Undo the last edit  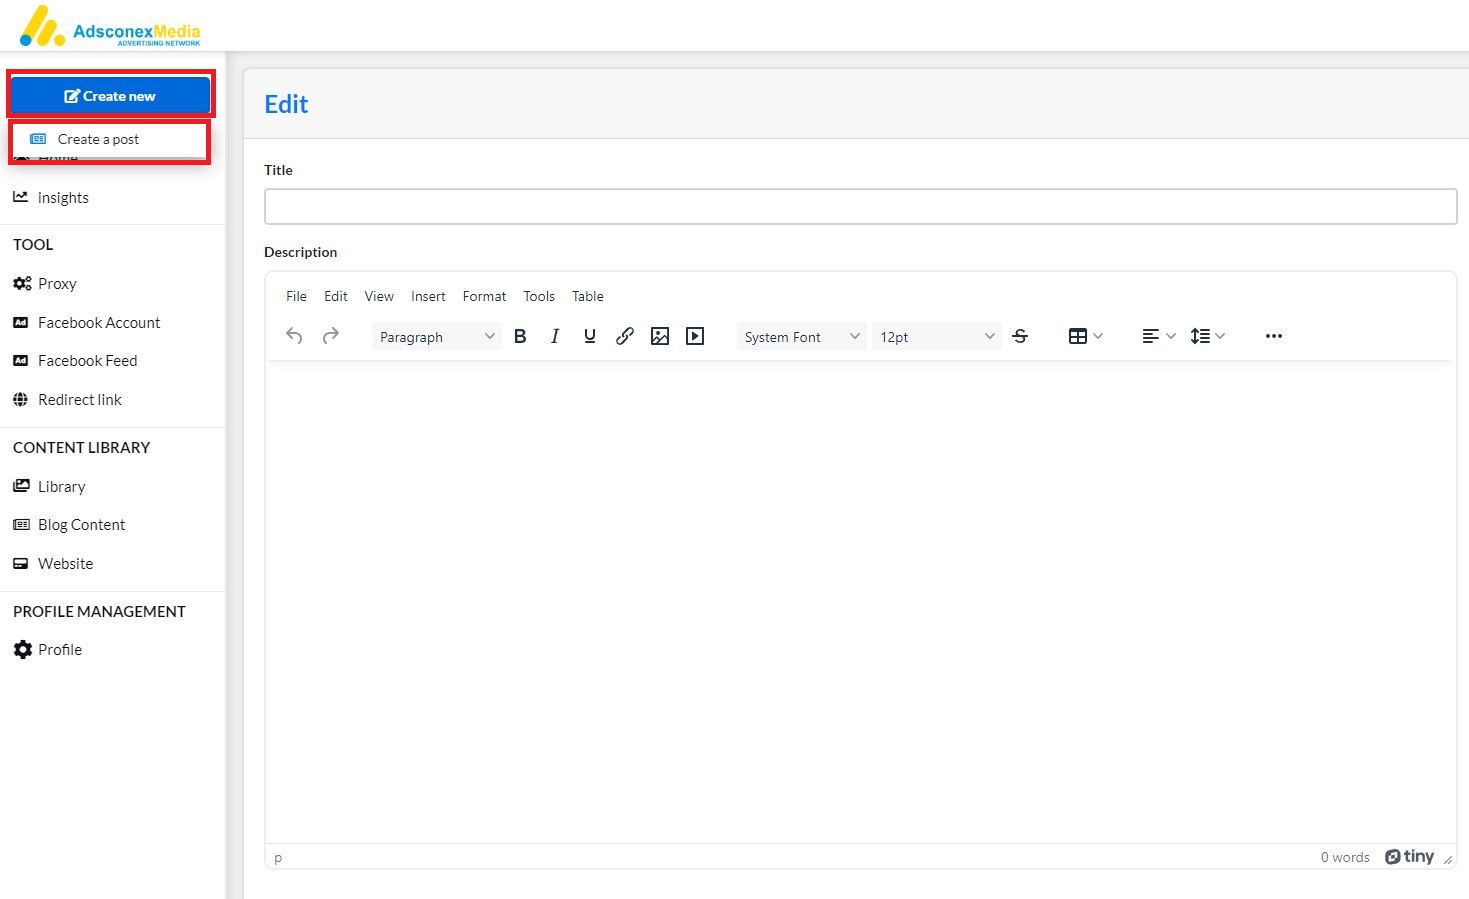click(294, 336)
